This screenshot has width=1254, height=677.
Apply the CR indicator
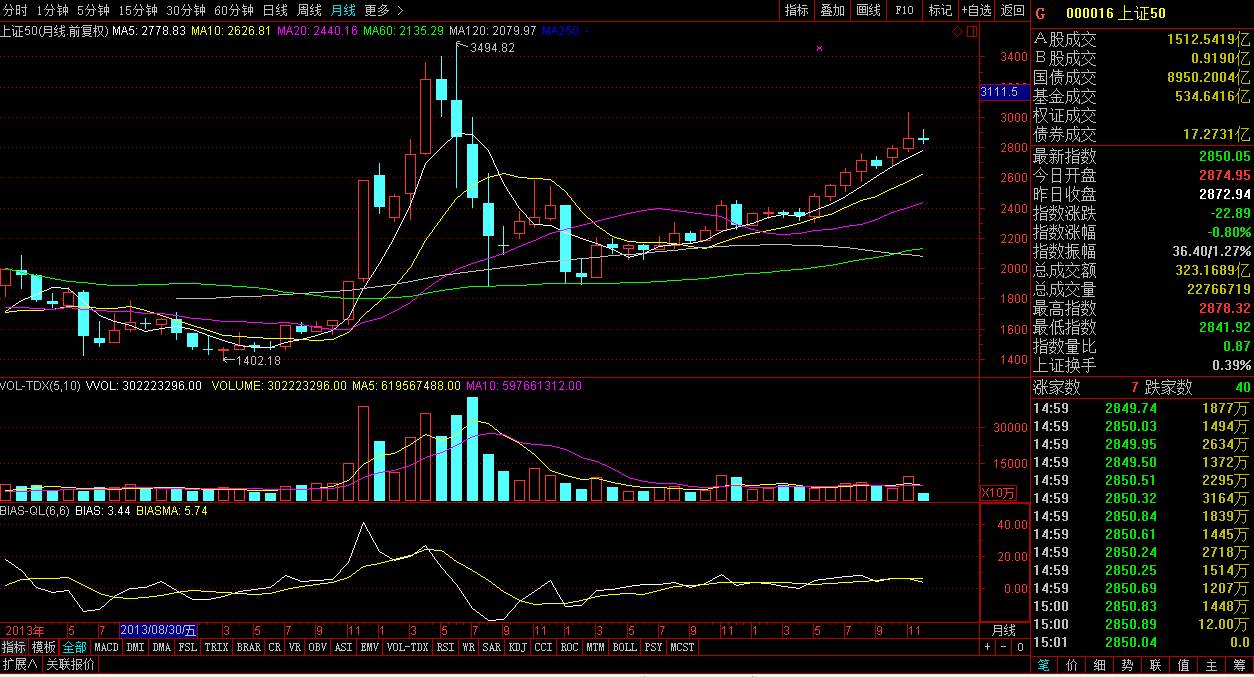275,647
